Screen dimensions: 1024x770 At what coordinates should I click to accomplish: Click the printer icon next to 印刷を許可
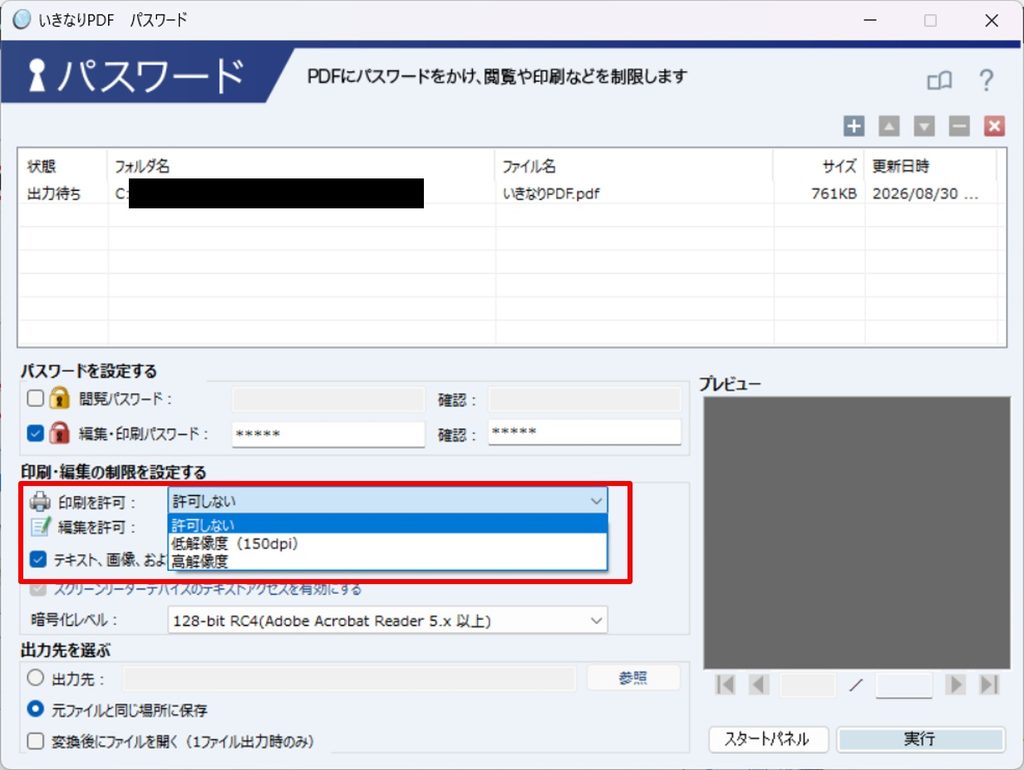(40, 502)
